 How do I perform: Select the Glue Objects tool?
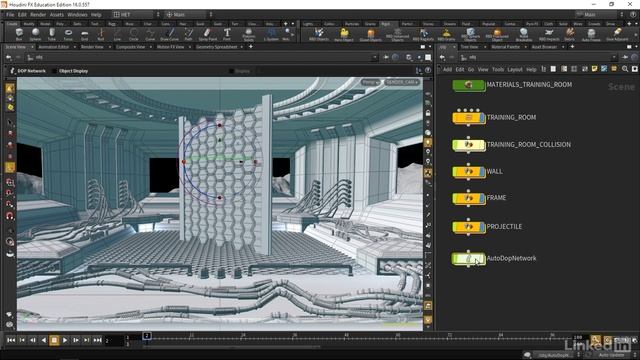click(371, 34)
